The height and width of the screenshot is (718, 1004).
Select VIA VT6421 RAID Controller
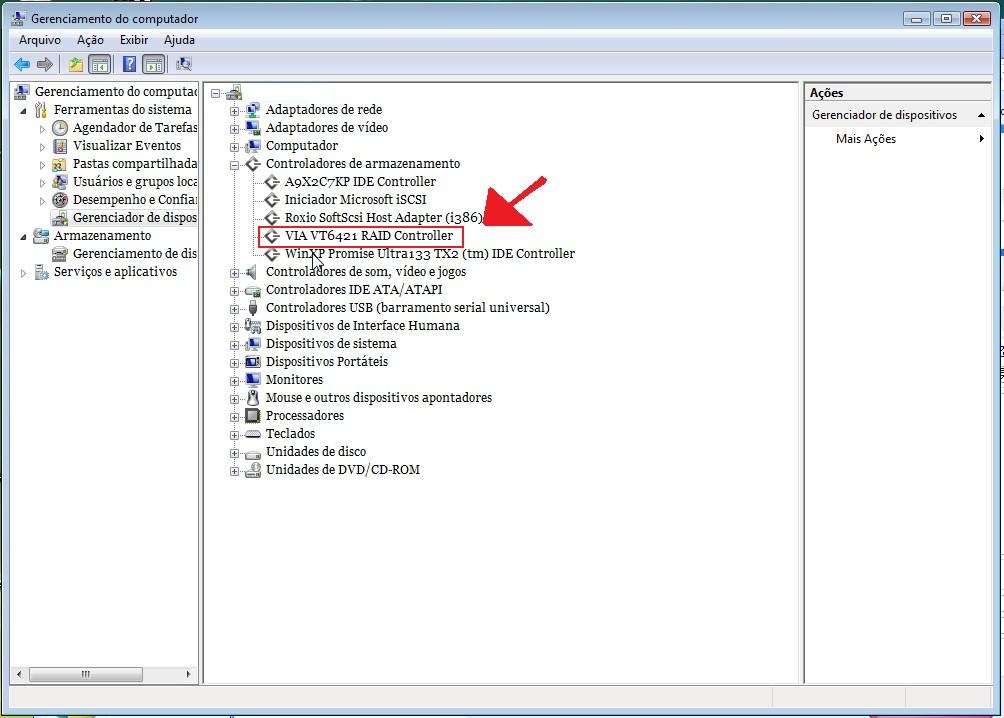tap(368, 236)
